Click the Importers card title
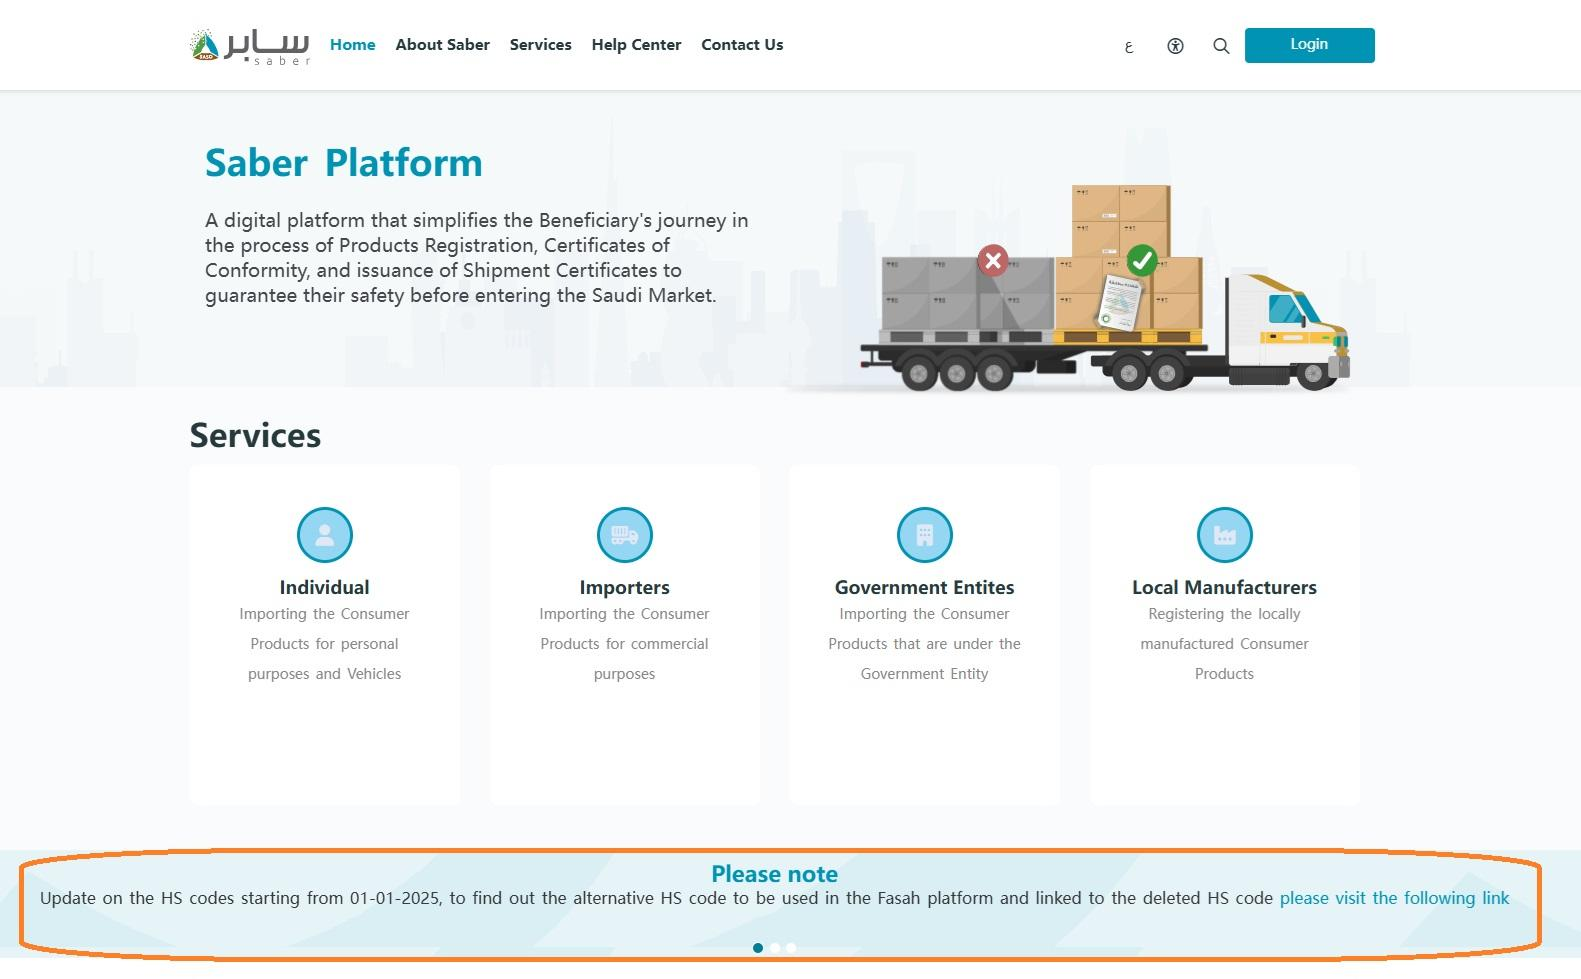The image size is (1581, 979). click(624, 587)
